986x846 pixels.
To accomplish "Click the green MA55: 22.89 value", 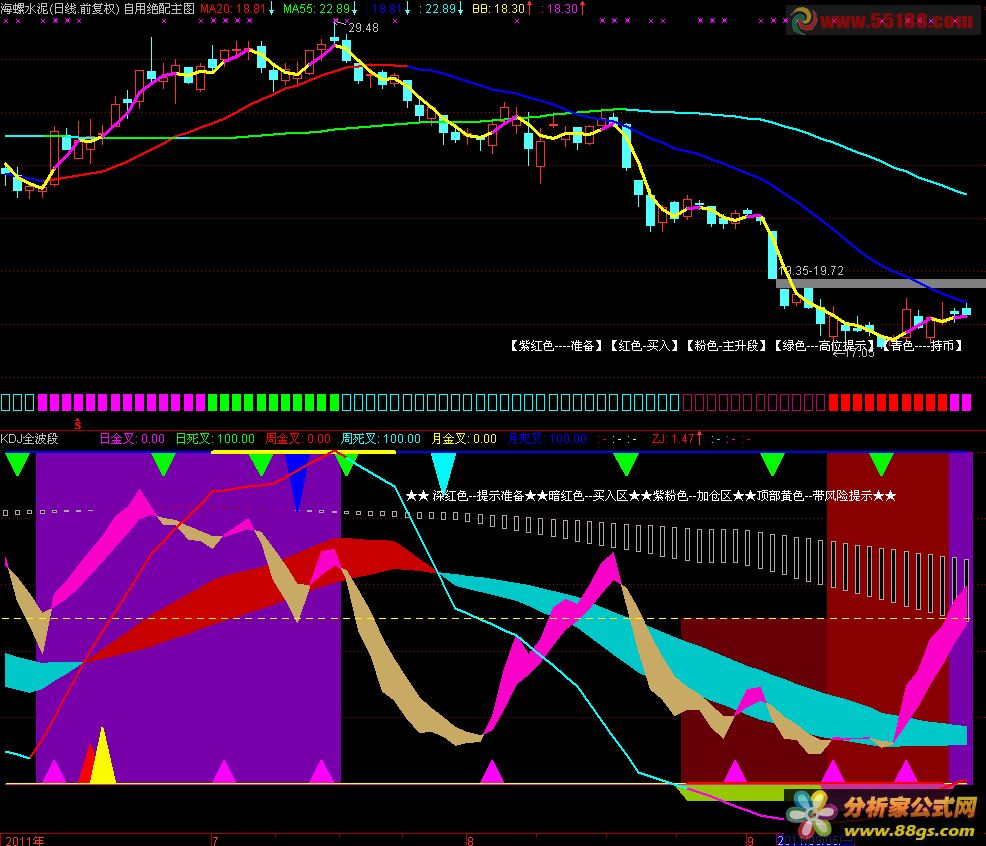I will tap(316, 9).
